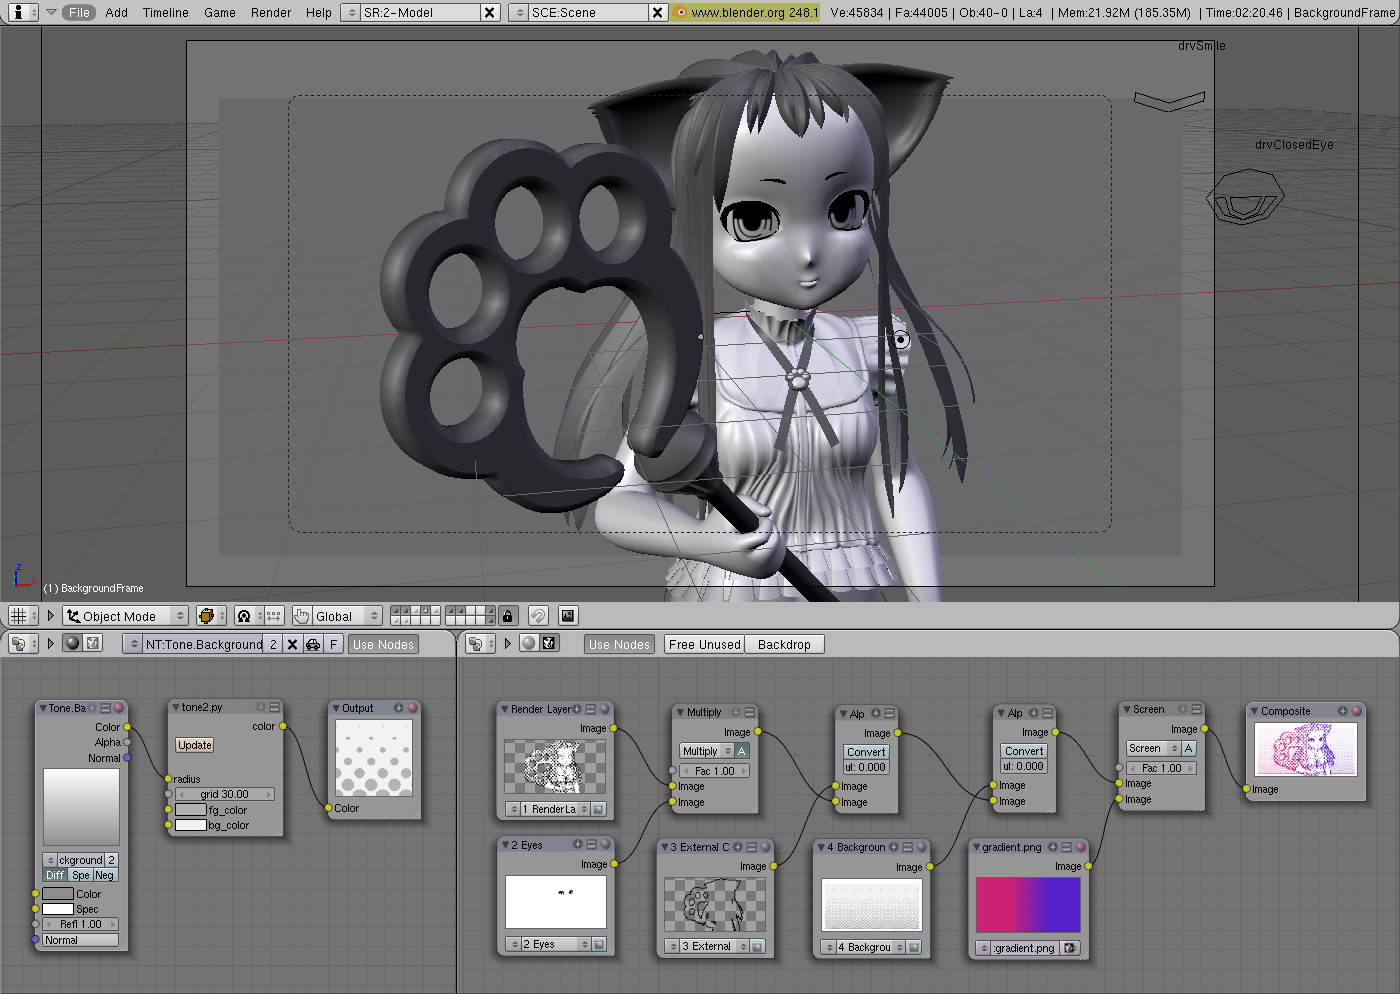Screen dimensions: 1400x994
Task: Delete the SCE:Scene datablock with X
Action: coord(657,12)
